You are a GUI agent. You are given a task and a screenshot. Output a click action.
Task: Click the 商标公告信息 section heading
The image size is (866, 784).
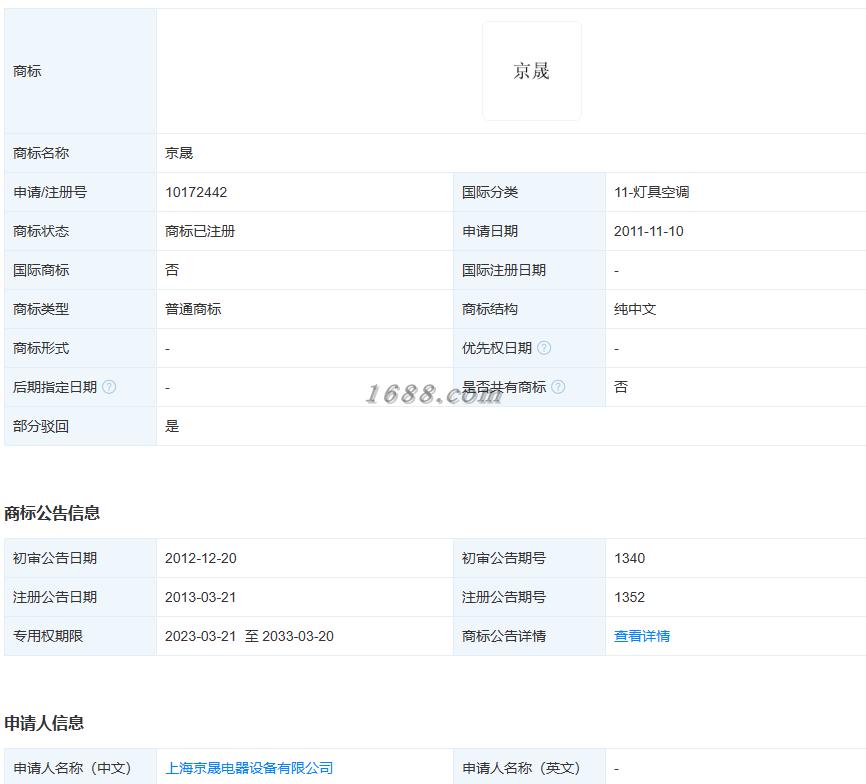(x=52, y=513)
